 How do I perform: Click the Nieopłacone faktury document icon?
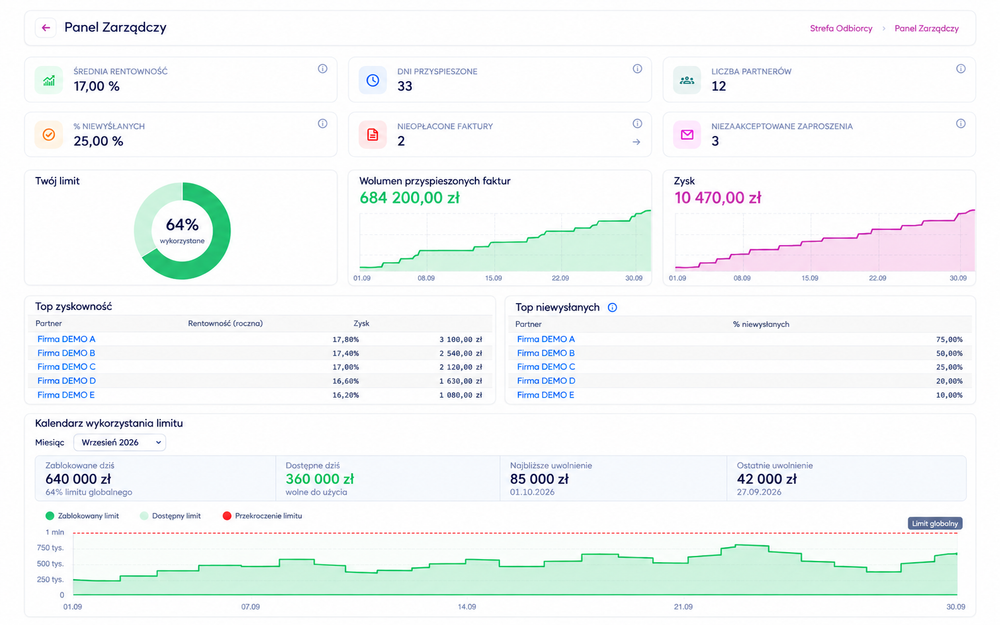pos(372,135)
